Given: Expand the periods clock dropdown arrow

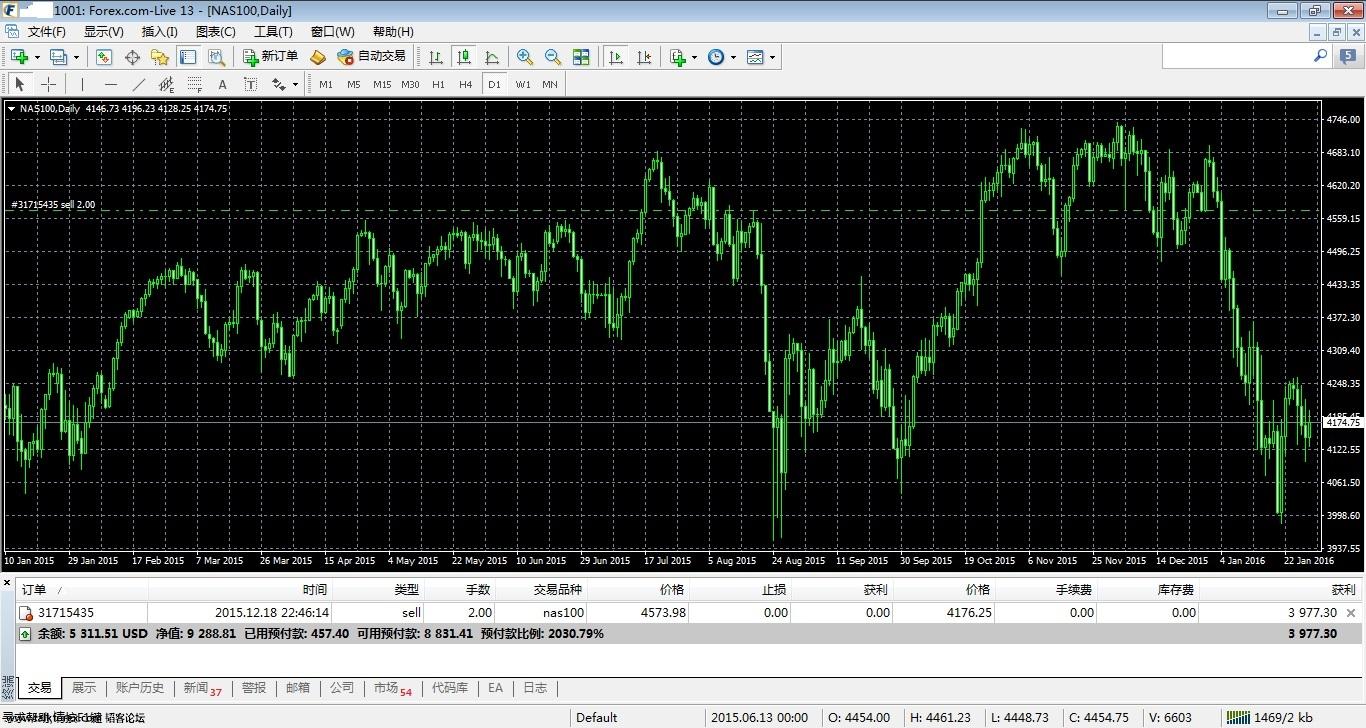Looking at the screenshot, I should 733,57.
